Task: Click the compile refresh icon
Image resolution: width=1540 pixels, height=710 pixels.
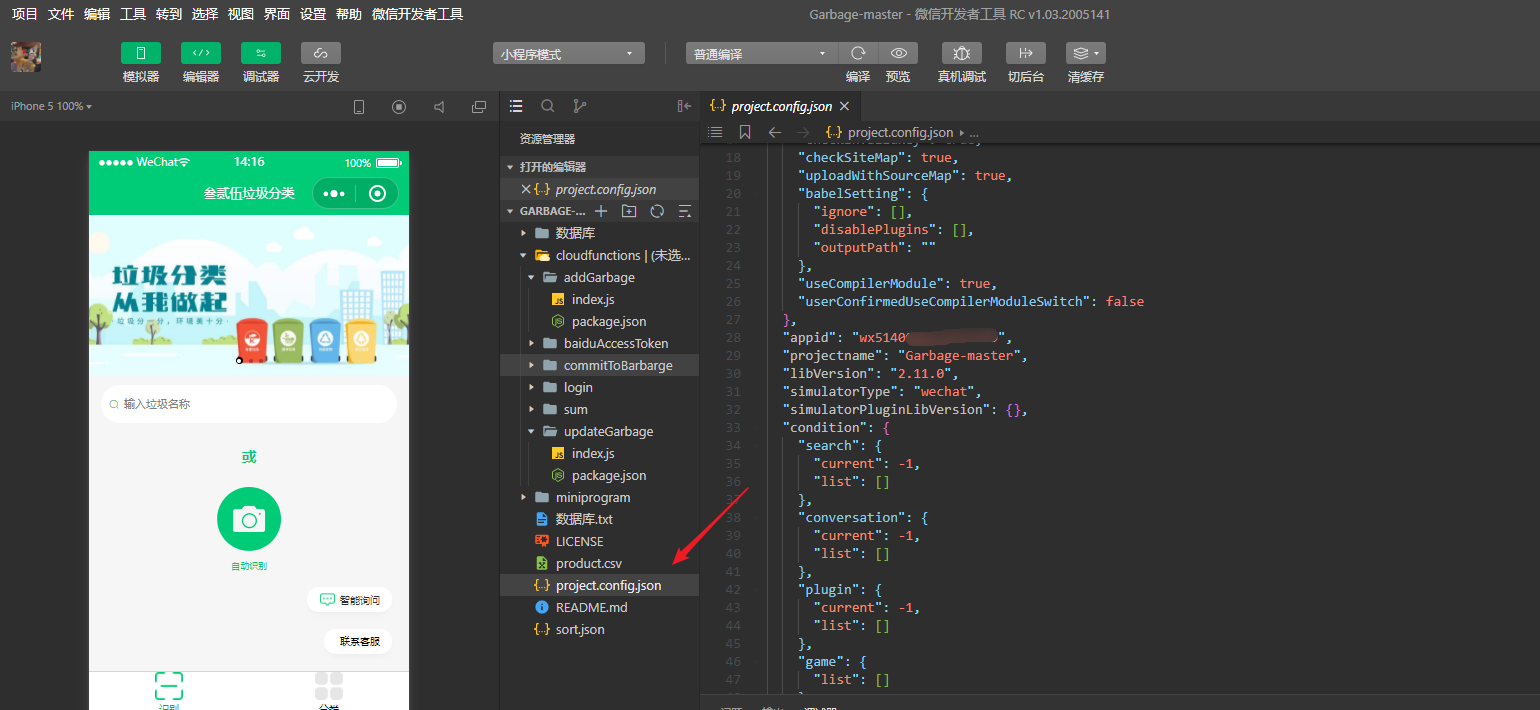Action: click(858, 53)
